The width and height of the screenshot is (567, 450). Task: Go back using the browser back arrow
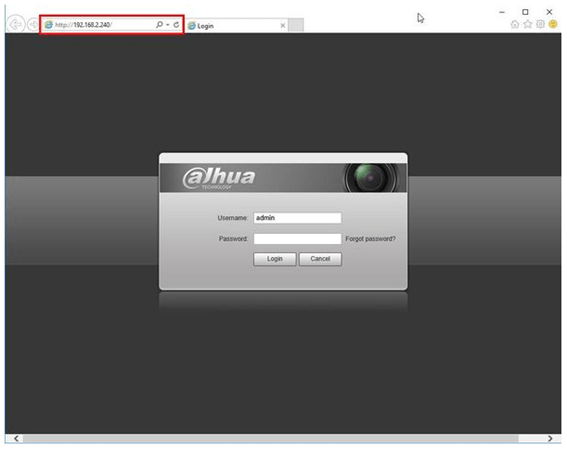point(16,24)
